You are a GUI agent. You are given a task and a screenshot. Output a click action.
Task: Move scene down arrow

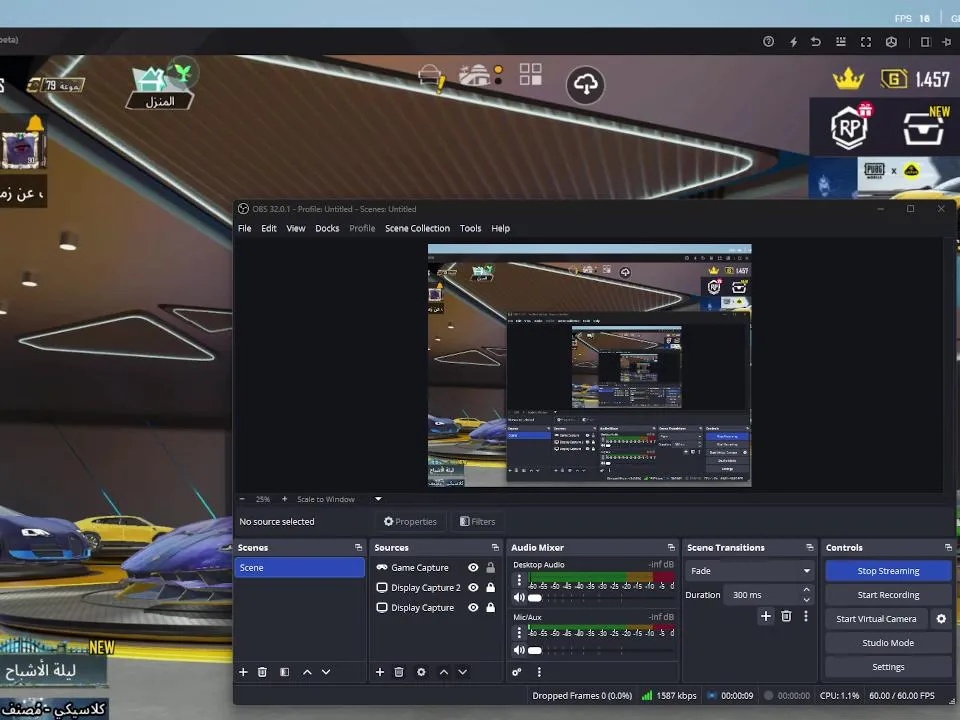pos(326,672)
